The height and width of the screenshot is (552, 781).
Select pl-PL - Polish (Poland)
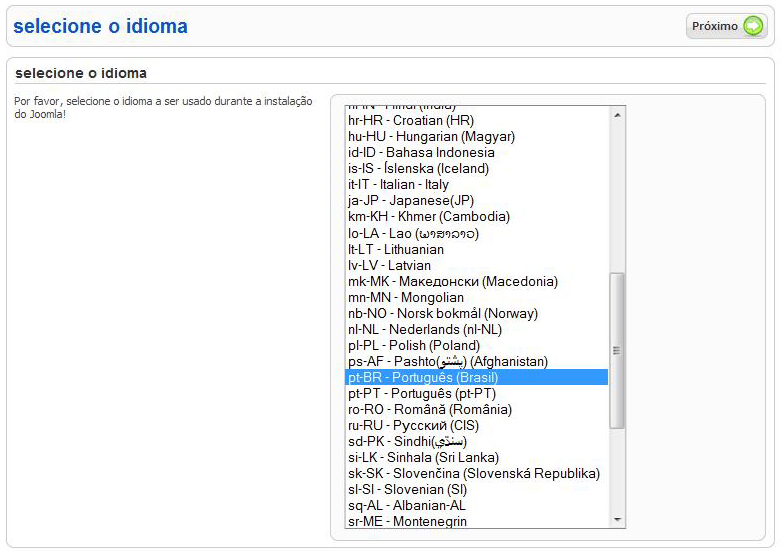click(x=476, y=345)
